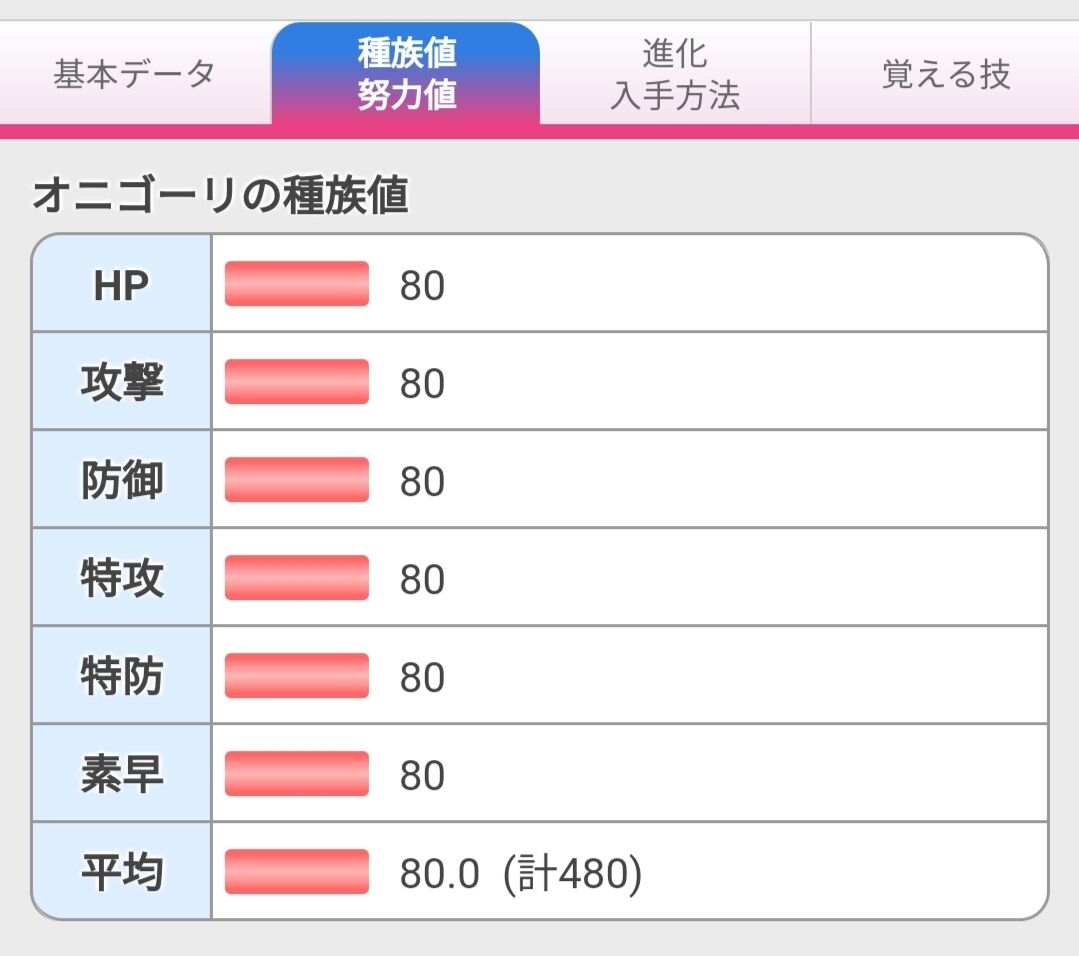Click the オニゴーリの種族値 heading
The height and width of the screenshot is (956, 1079).
click(220, 195)
